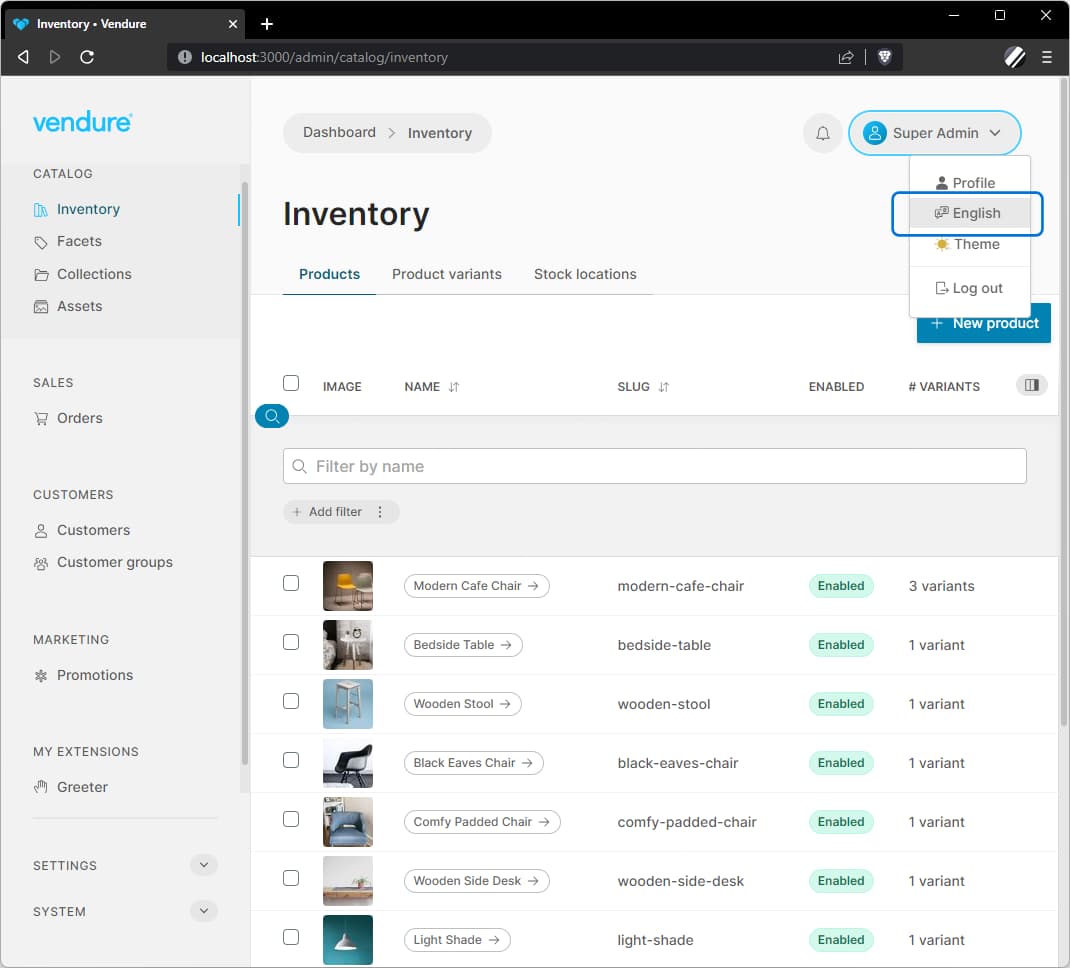The height and width of the screenshot is (968, 1070).
Task: Click the New product button
Action: click(x=983, y=323)
